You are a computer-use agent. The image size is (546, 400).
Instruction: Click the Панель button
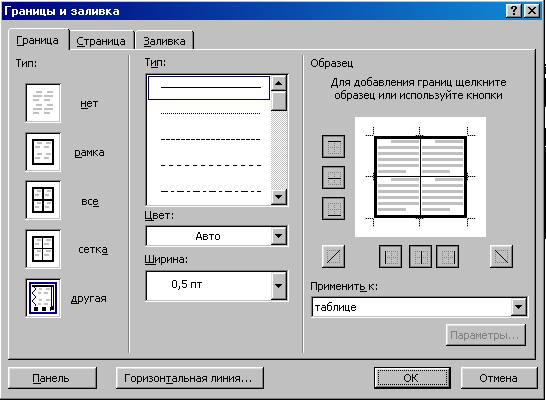(52, 378)
